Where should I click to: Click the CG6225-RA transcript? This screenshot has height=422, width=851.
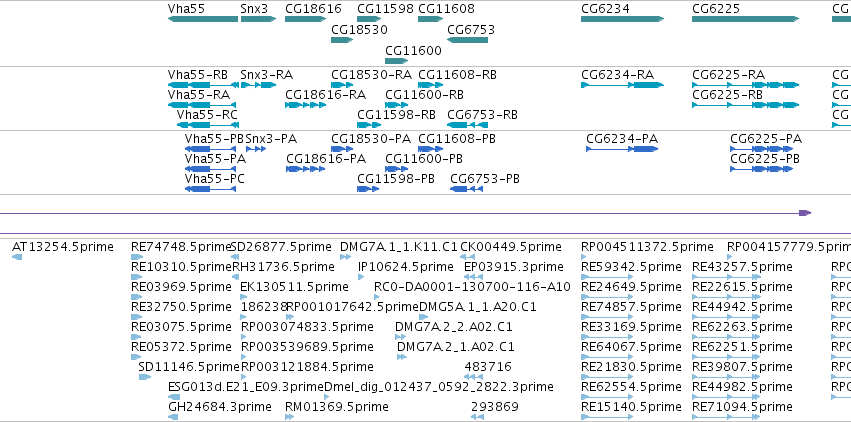pyautogui.click(x=746, y=85)
